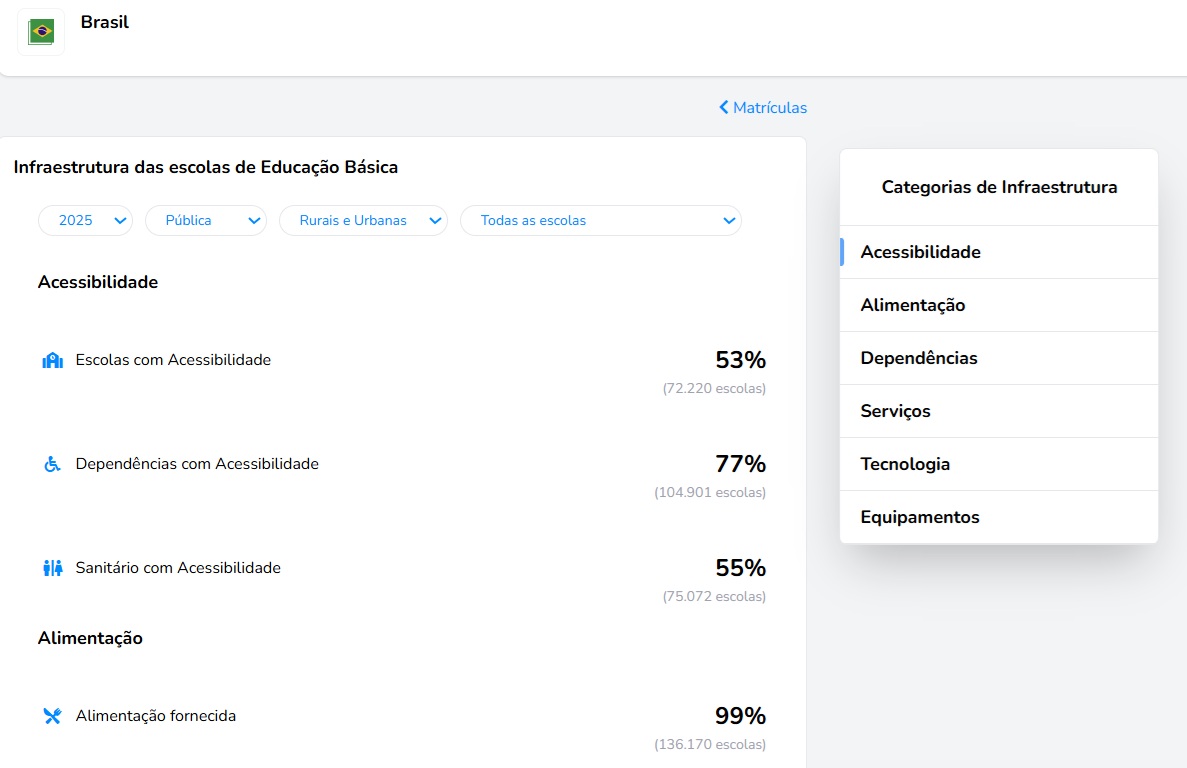Click the Brazil flag icon
The width and height of the screenshot is (1187, 768).
pos(41,32)
